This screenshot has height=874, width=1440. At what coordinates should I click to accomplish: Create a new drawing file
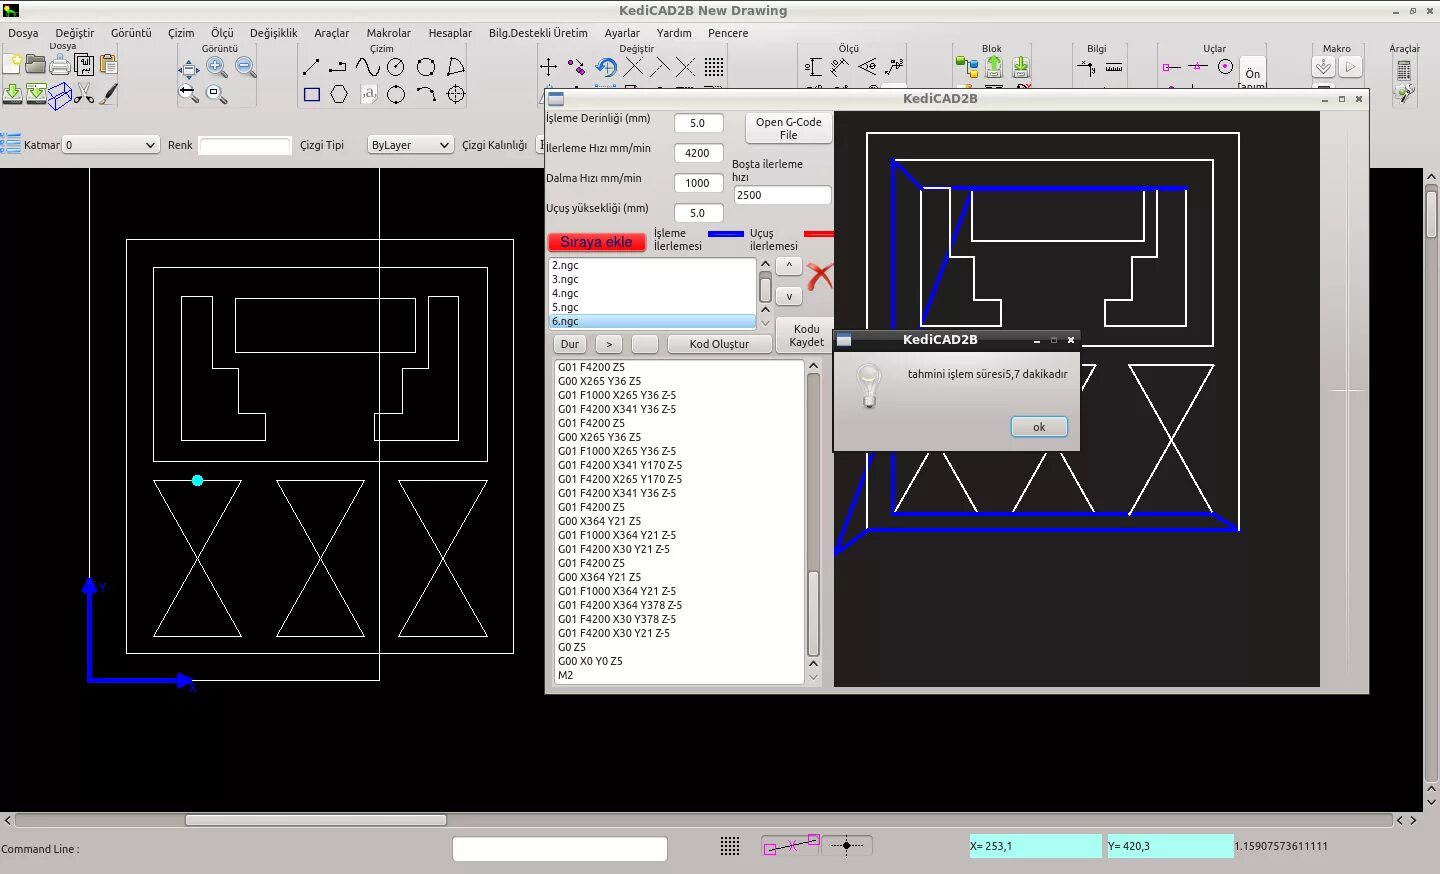(12, 65)
